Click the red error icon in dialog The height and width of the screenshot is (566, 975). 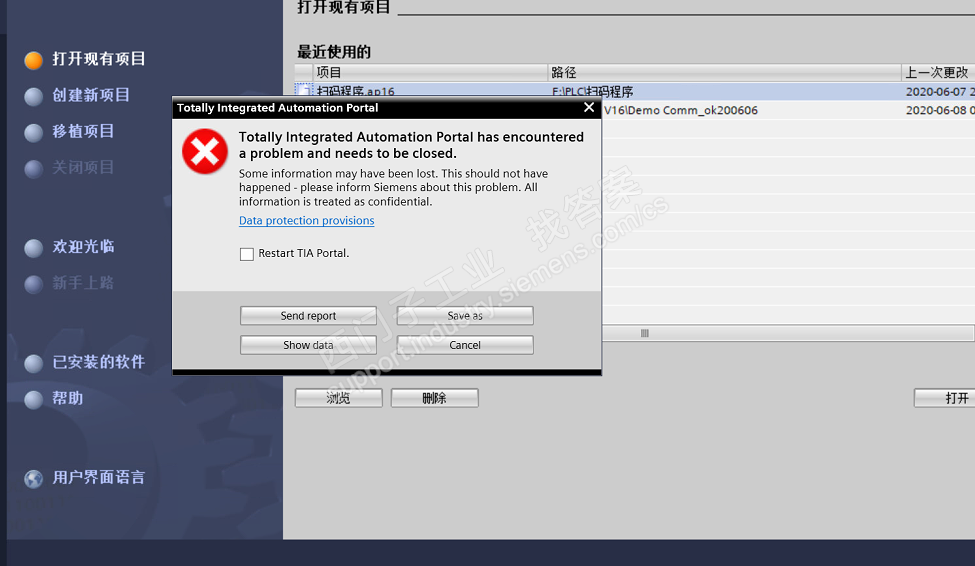pyautogui.click(x=205, y=151)
